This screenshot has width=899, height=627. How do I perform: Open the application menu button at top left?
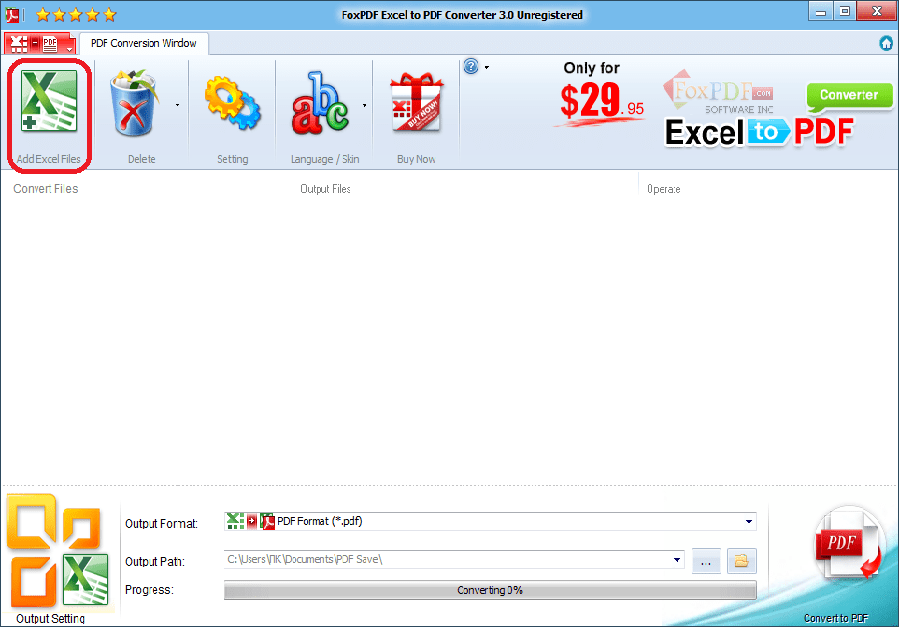(x=40, y=44)
